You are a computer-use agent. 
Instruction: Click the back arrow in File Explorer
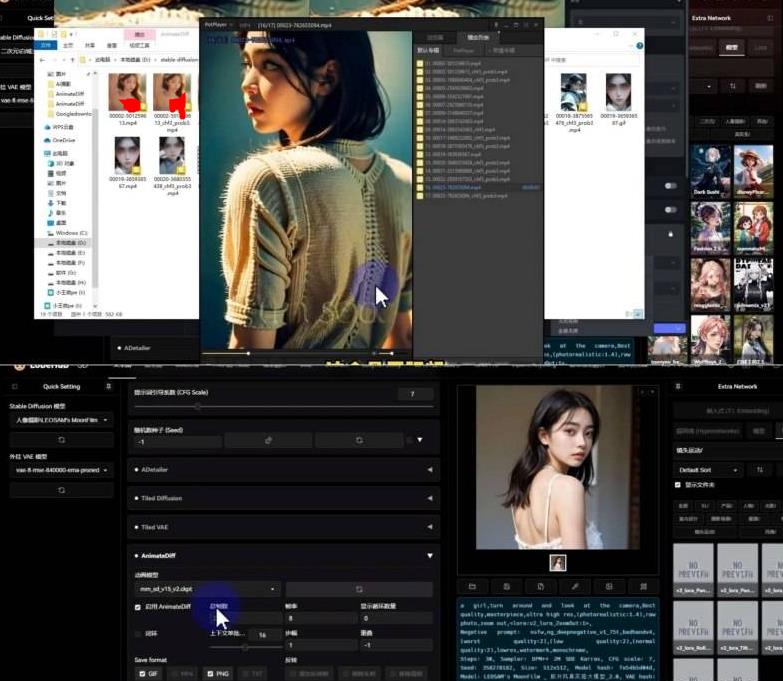[42, 60]
